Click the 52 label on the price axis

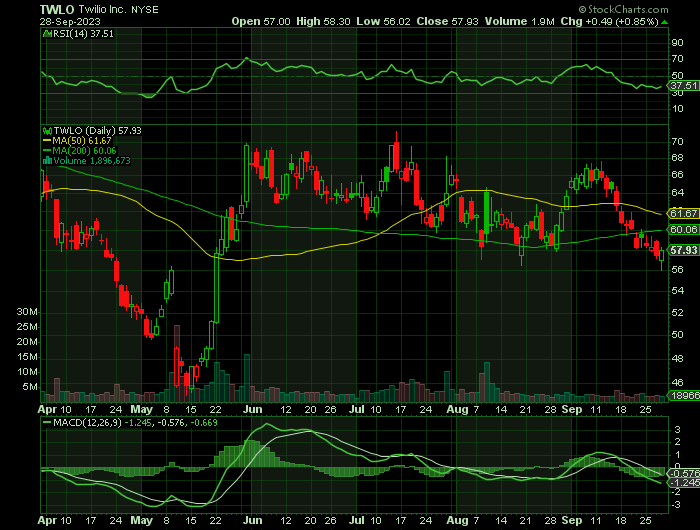click(x=678, y=313)
